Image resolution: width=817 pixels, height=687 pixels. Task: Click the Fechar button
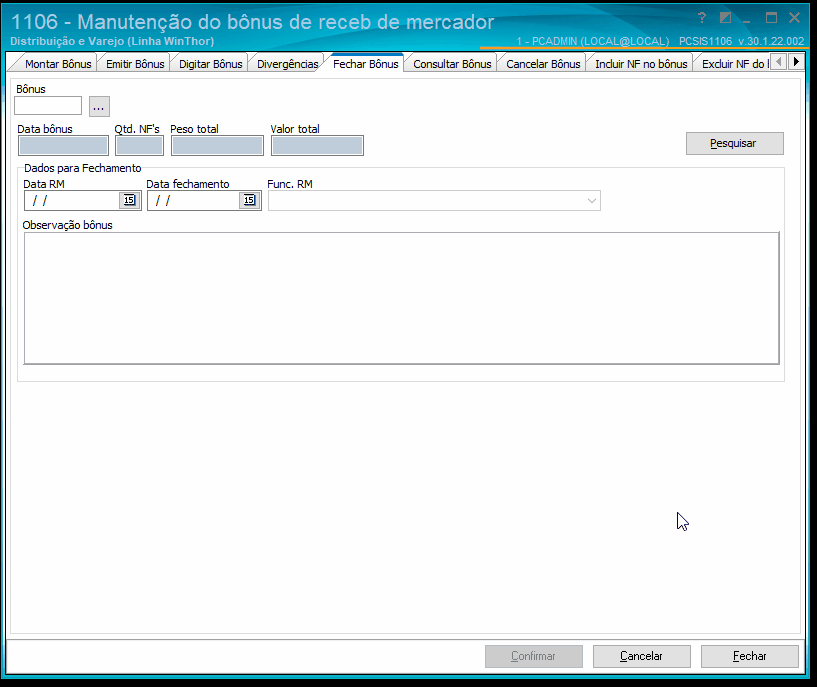pos(749,656)
